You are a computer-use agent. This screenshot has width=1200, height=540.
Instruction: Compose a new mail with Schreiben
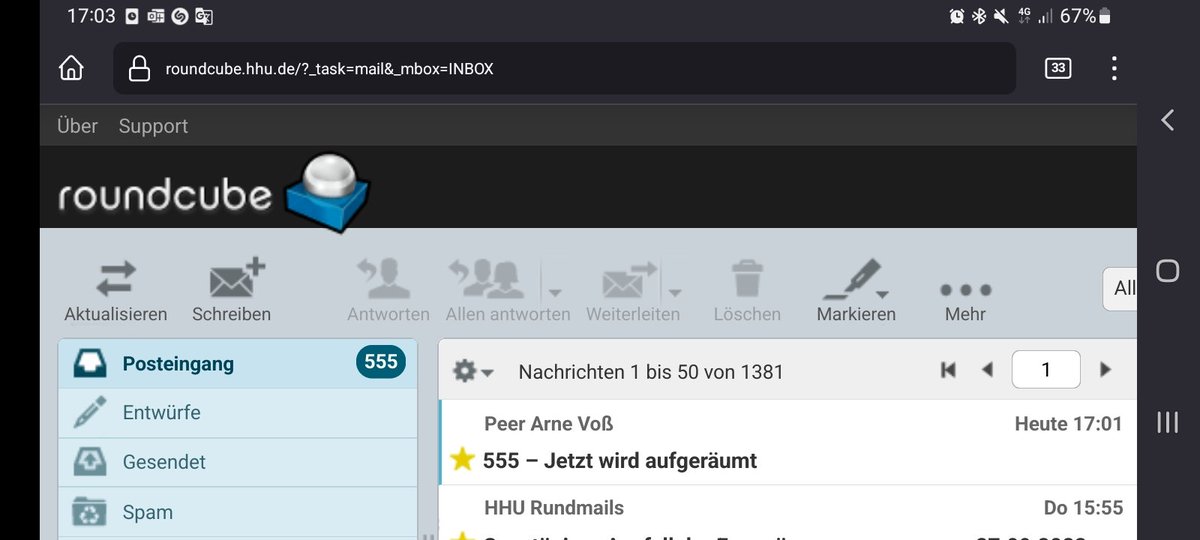tap(231, 292)
